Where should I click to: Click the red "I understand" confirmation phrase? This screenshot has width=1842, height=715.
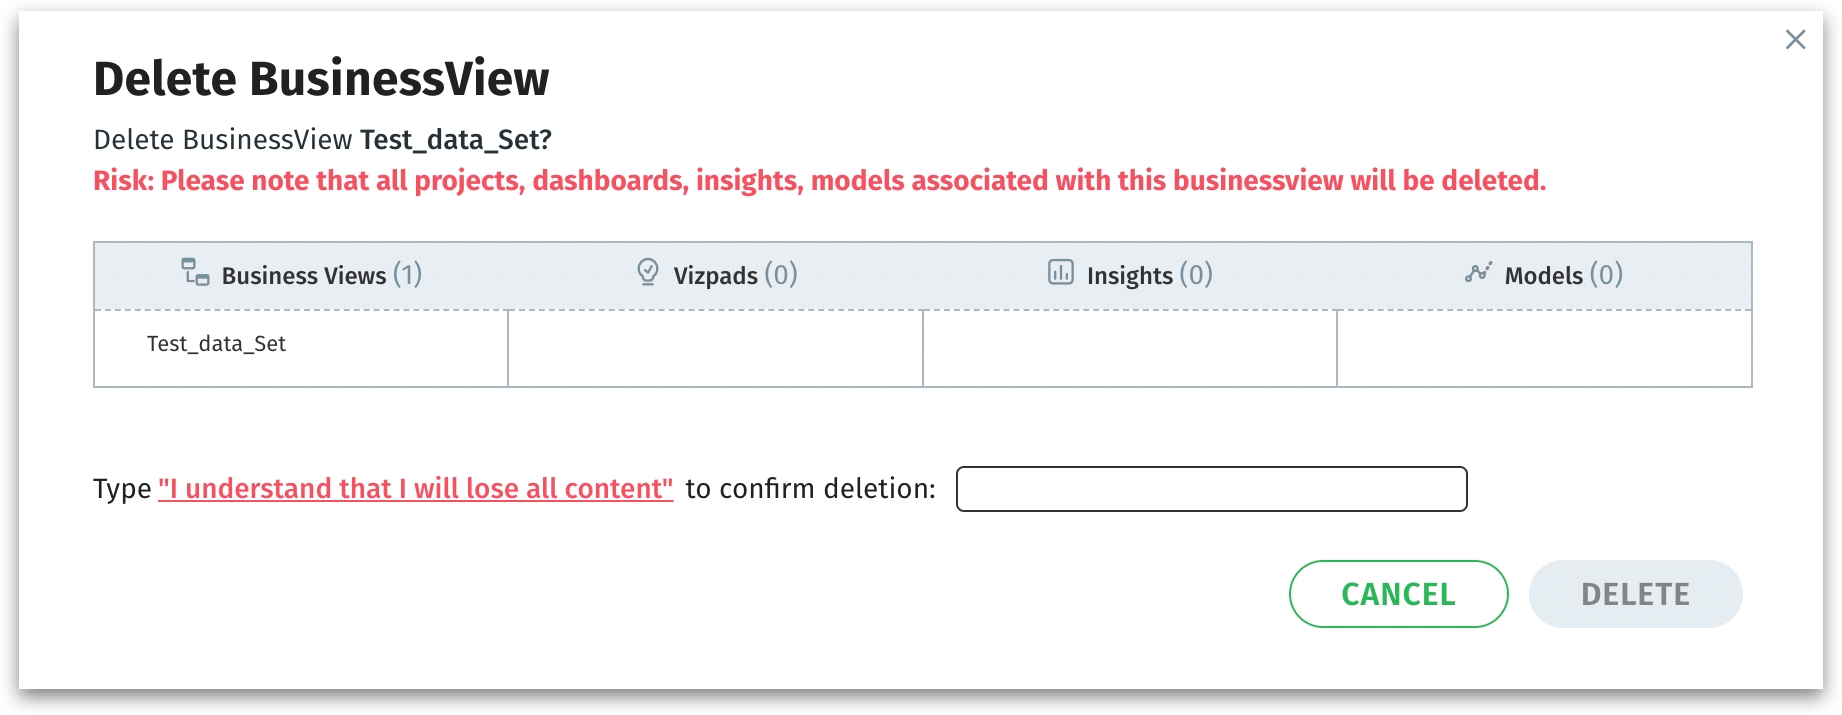click(x=415, y=489)
